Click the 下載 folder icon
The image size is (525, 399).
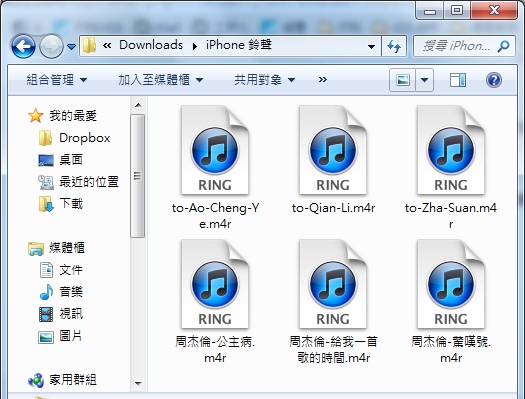click(46, 204)
